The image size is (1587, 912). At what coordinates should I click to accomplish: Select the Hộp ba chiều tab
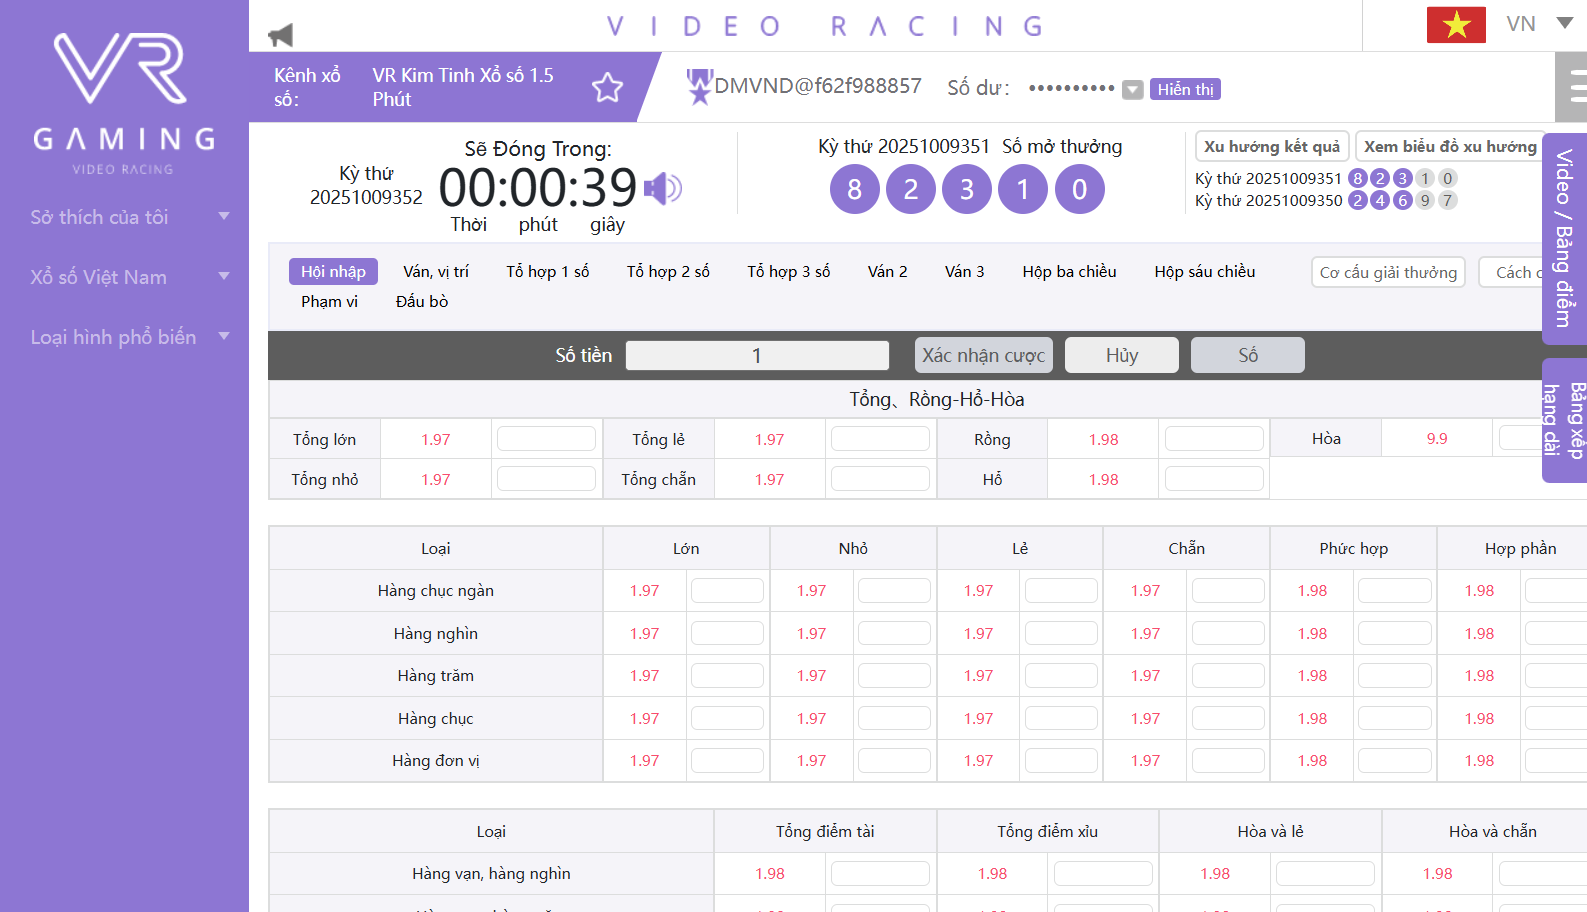tap(1068, 272)
